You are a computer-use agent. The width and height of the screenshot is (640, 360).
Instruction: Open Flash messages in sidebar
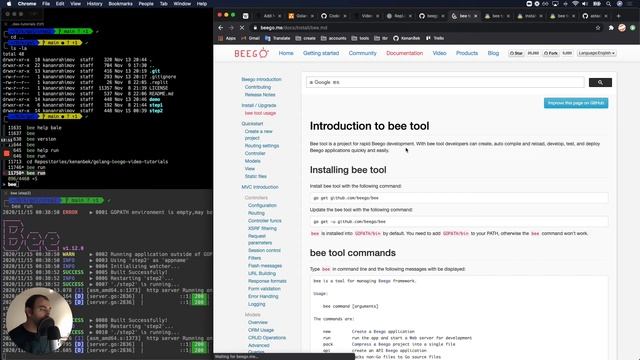[x=265, y=266]
